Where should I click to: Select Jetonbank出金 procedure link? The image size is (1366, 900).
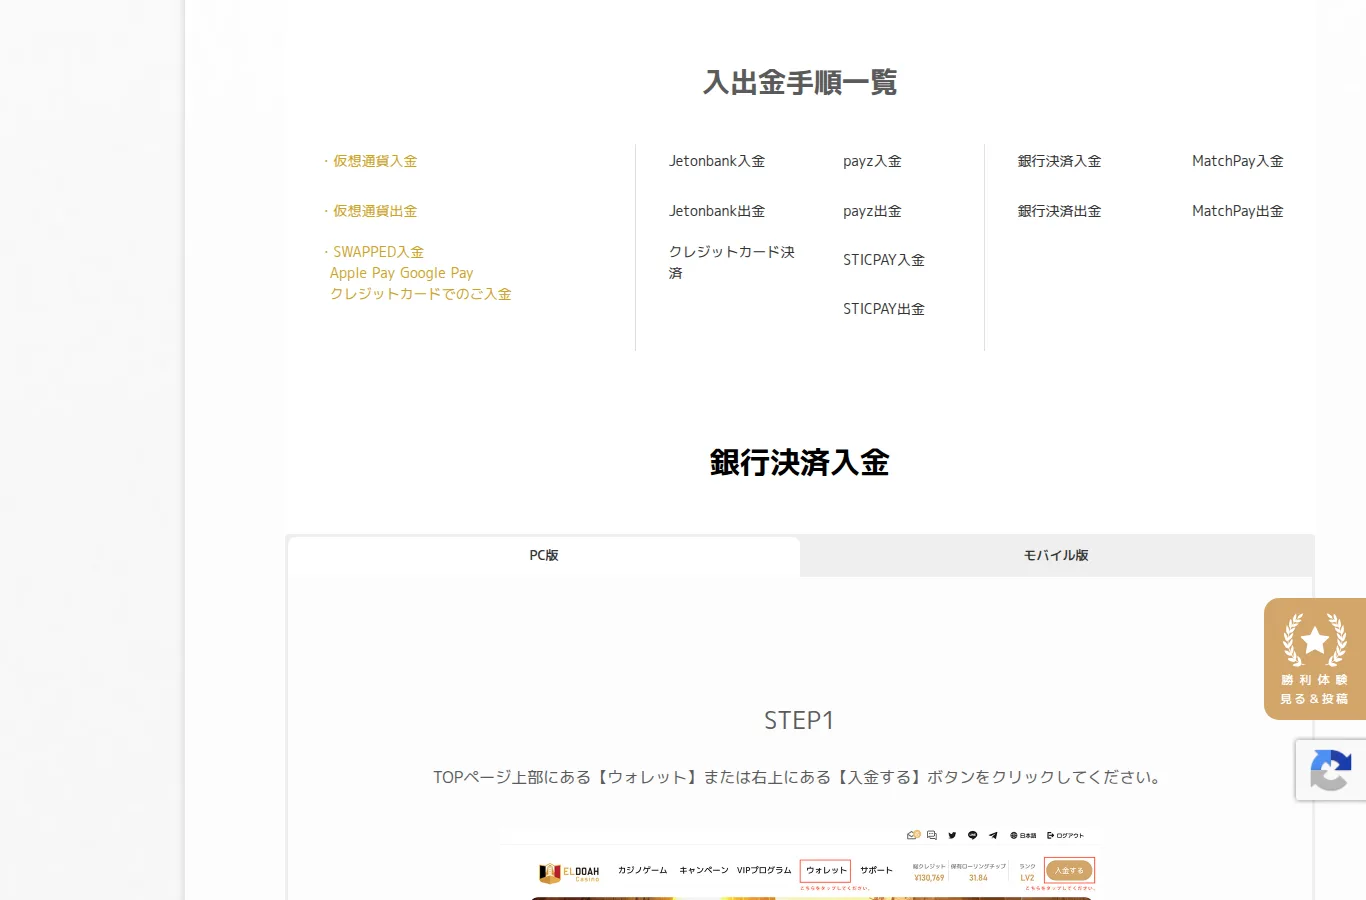coord(717,211)
